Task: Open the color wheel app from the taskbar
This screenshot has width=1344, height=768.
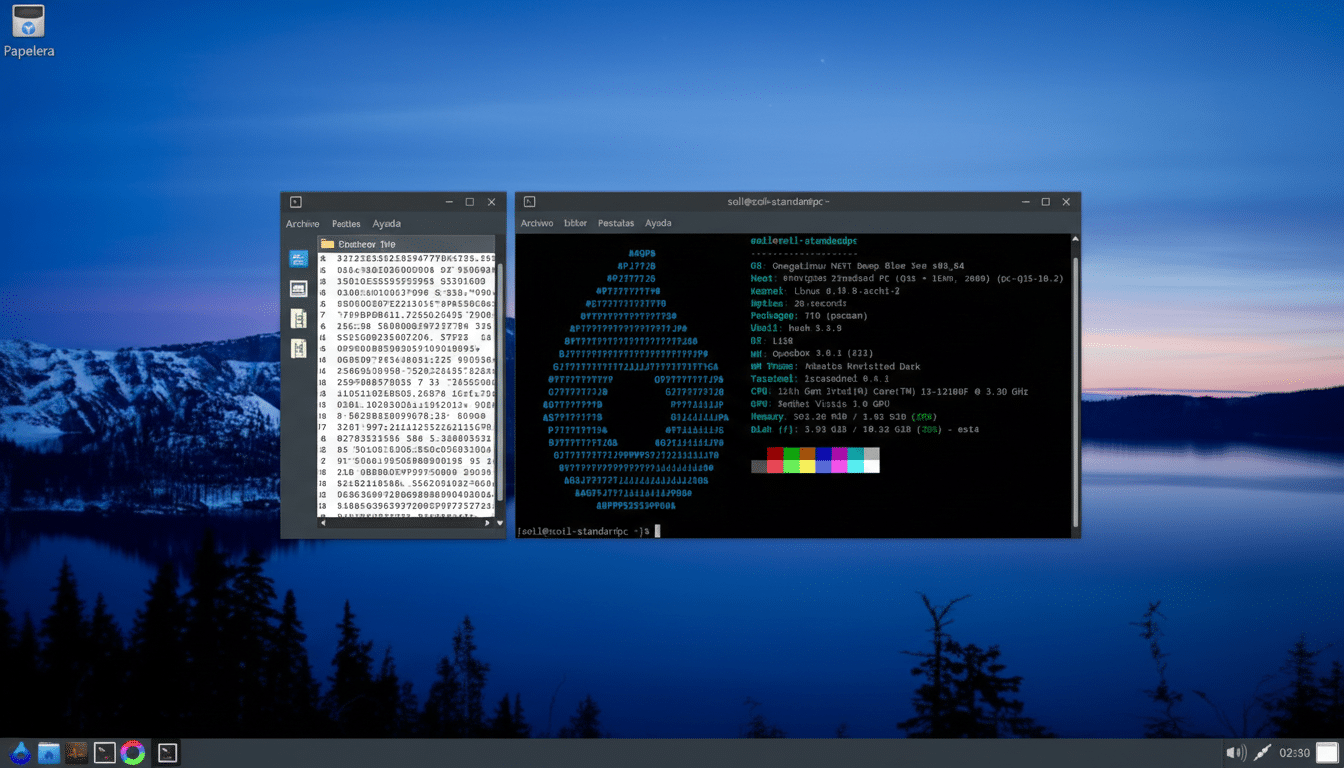Action: pyautogui.click(x=133, y=752)
